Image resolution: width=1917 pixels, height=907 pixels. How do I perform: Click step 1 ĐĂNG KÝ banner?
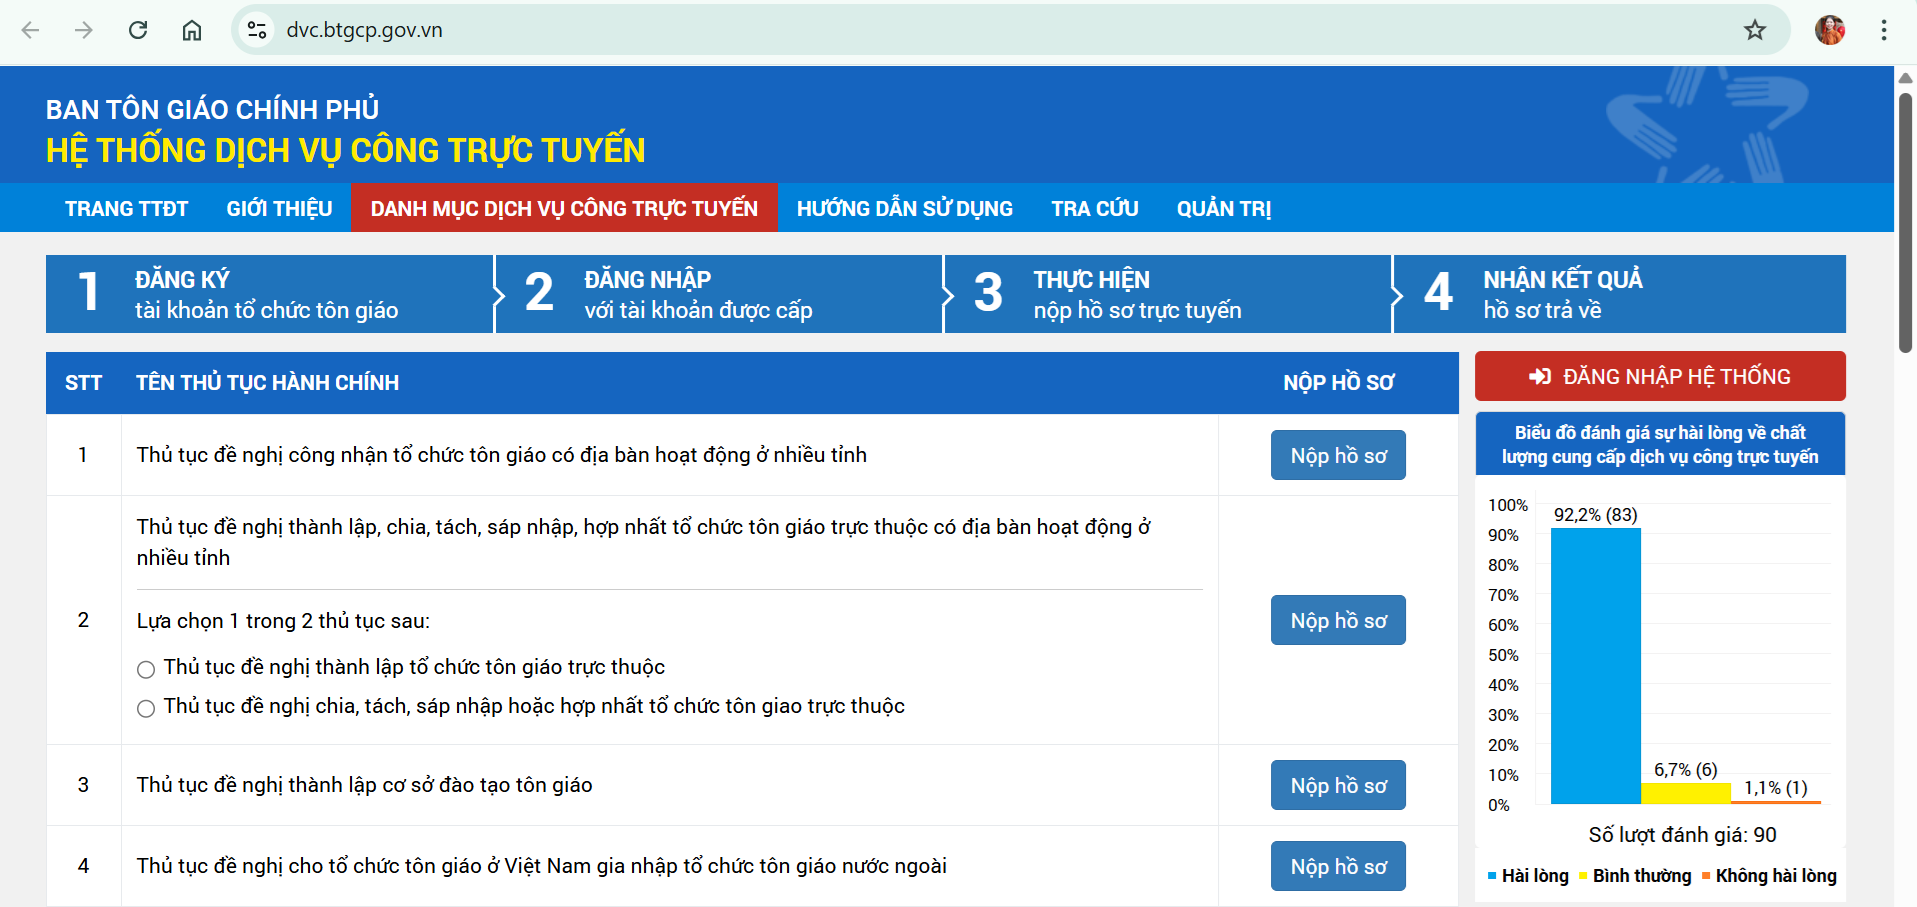pyautogui.click(x=269, y=294)
